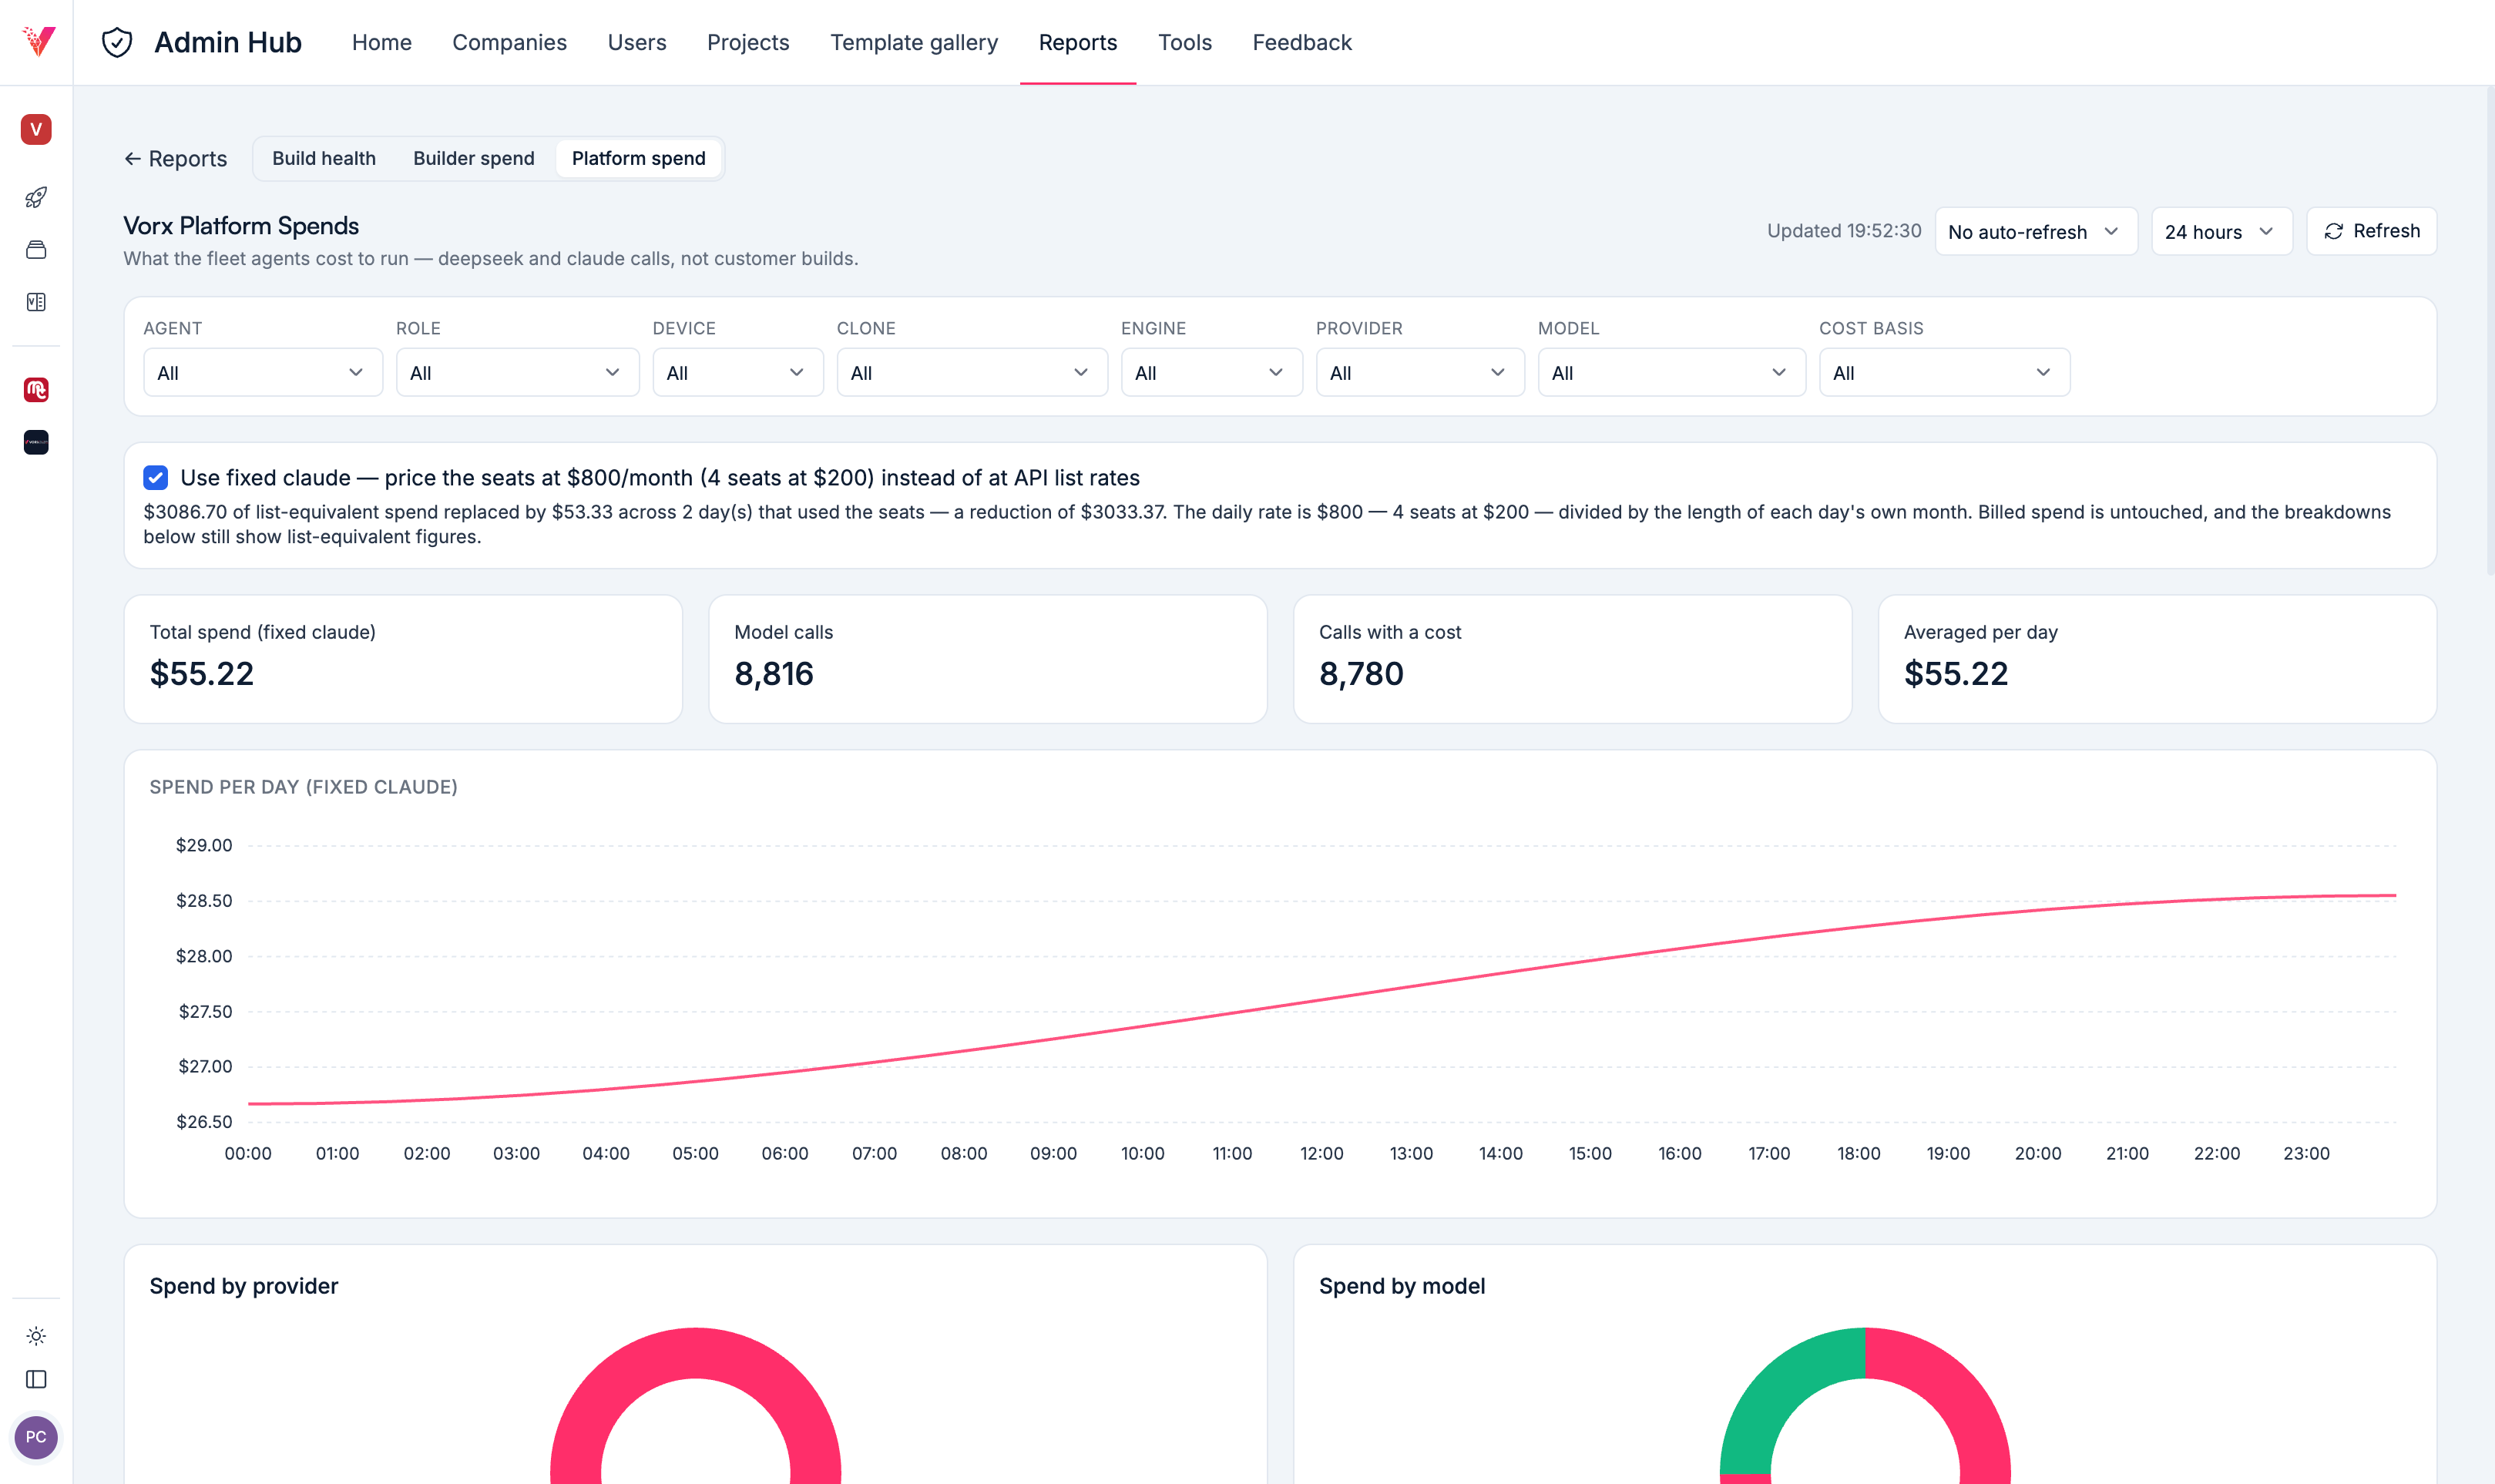Select the Reports nav item

1078,42
